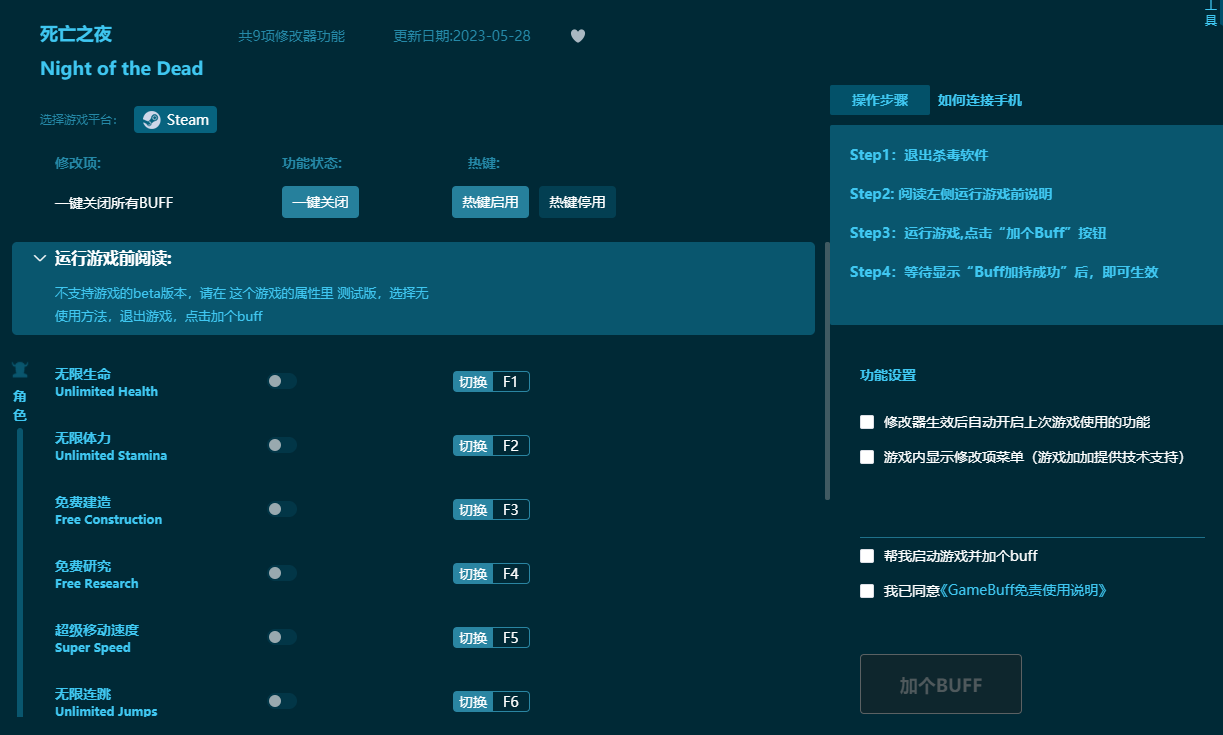Open the 如何连接手机 tab
Viewport: 1223px width, 735px height.
(980, 100)
